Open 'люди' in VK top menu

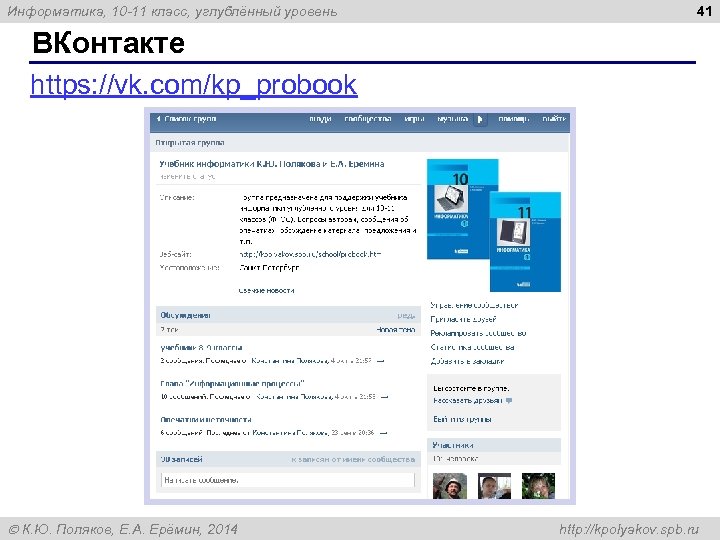[x=320, y=119]
